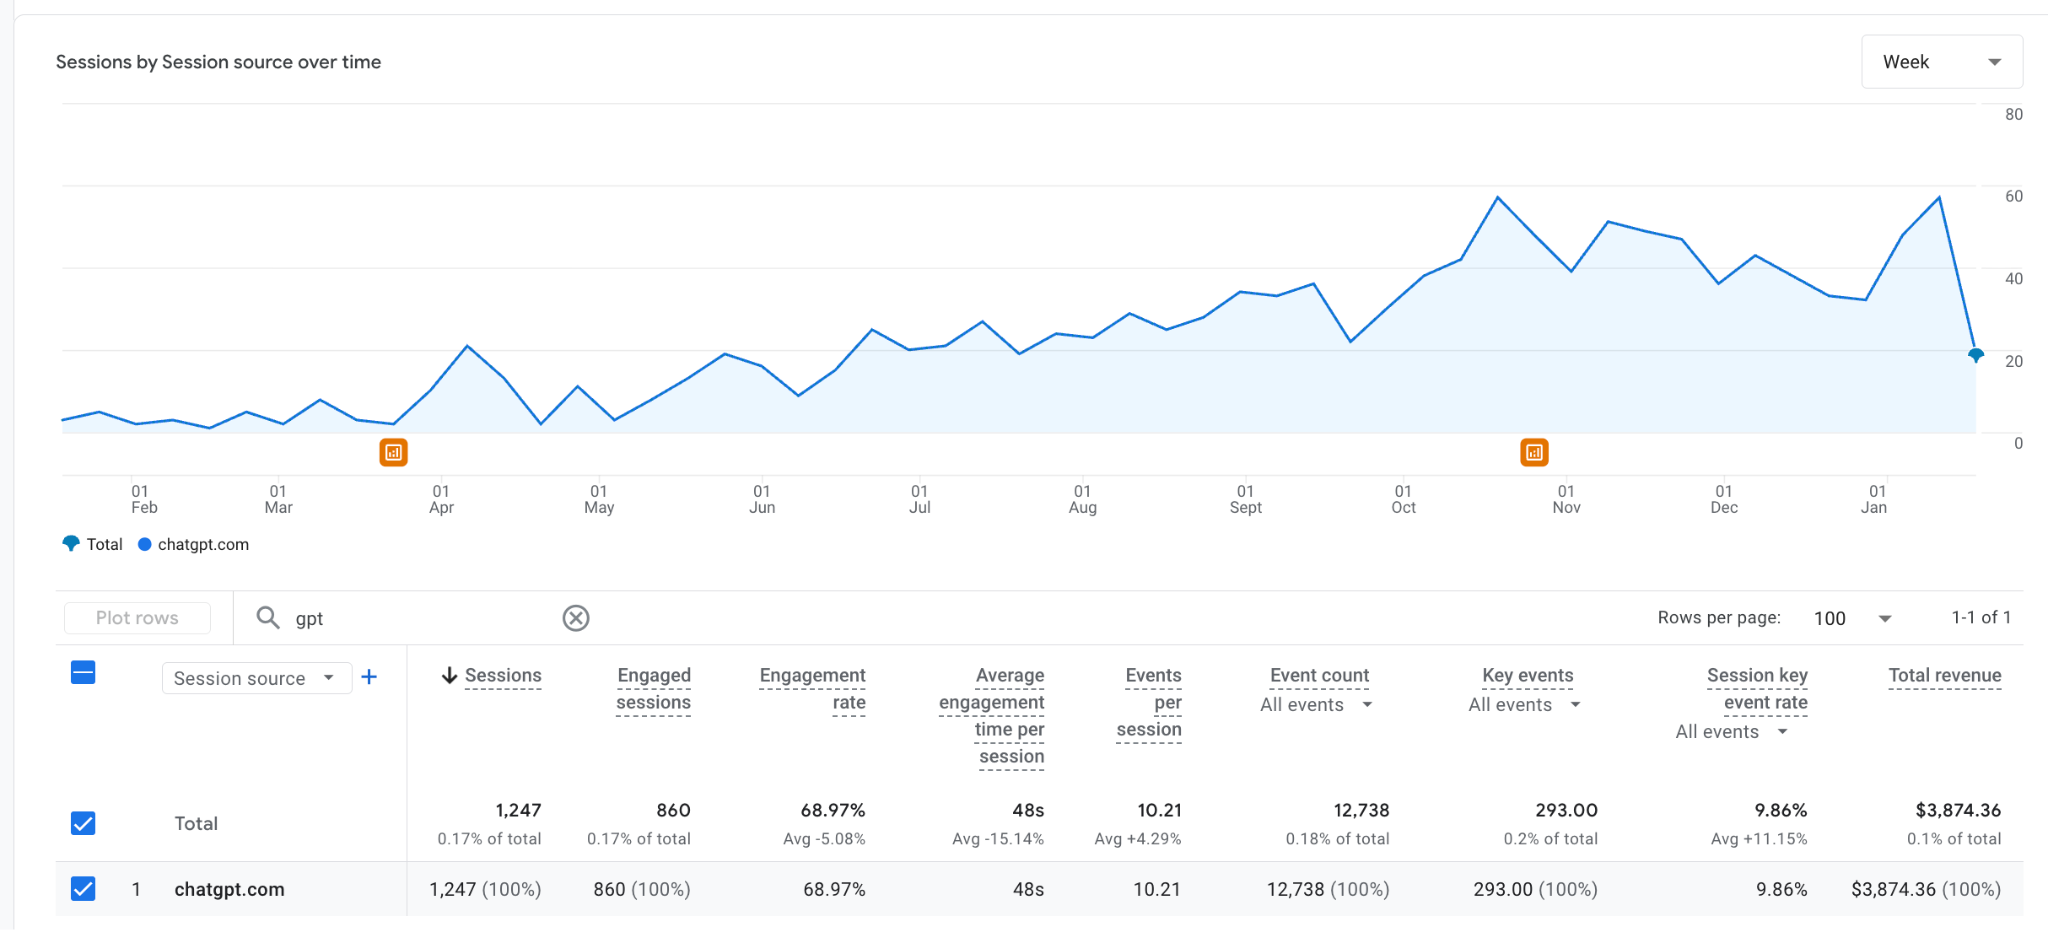This screenshot has height=930, width=2048.
Task: Click the Total legend pin icon
Action: [69, 543]
